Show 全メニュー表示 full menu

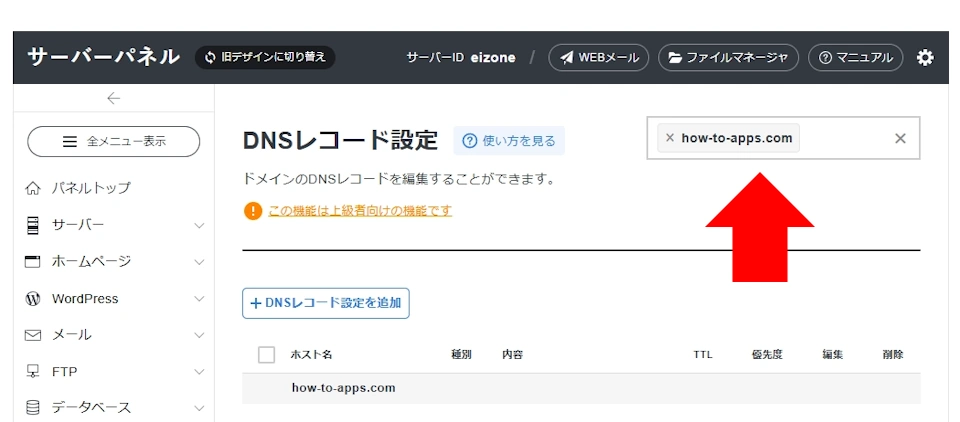pos(114,141)
